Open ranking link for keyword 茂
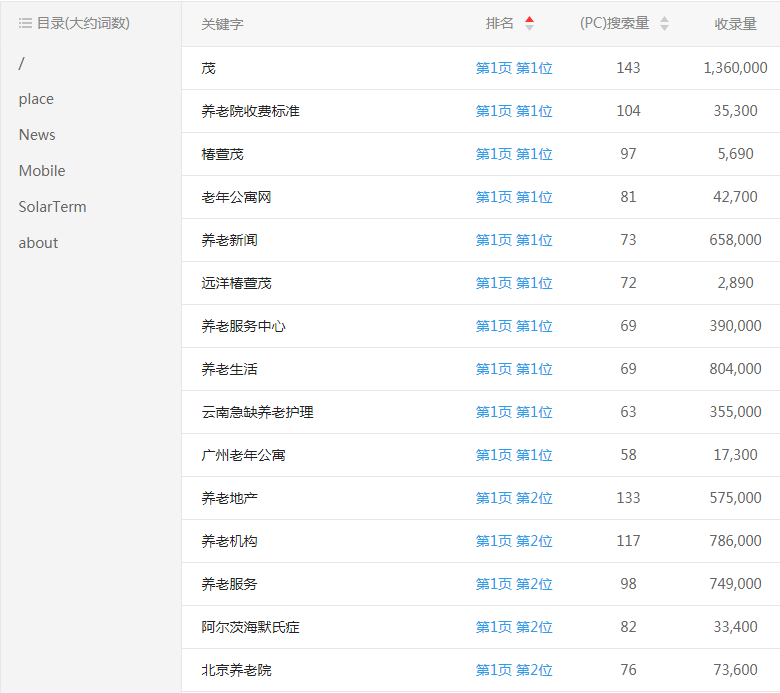The width and height of the screenshot is (780, 693). click(514, 68)
